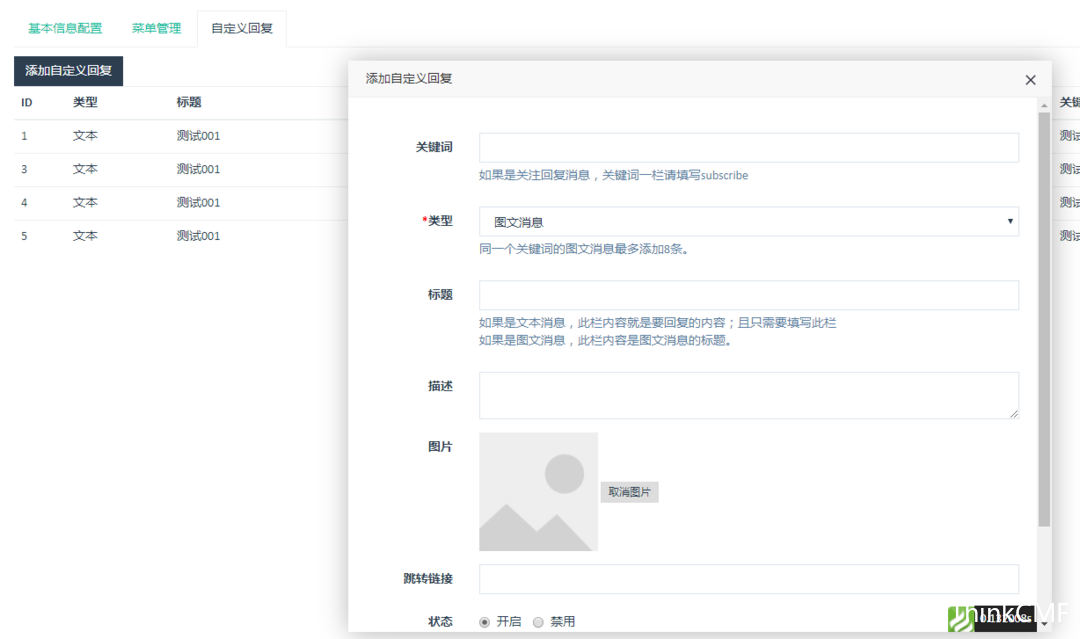Viewport: 1080px width, 639px height.
Task: Click ID cell 1 in the table
Action: pyautogui.click(x=24, y=136)
